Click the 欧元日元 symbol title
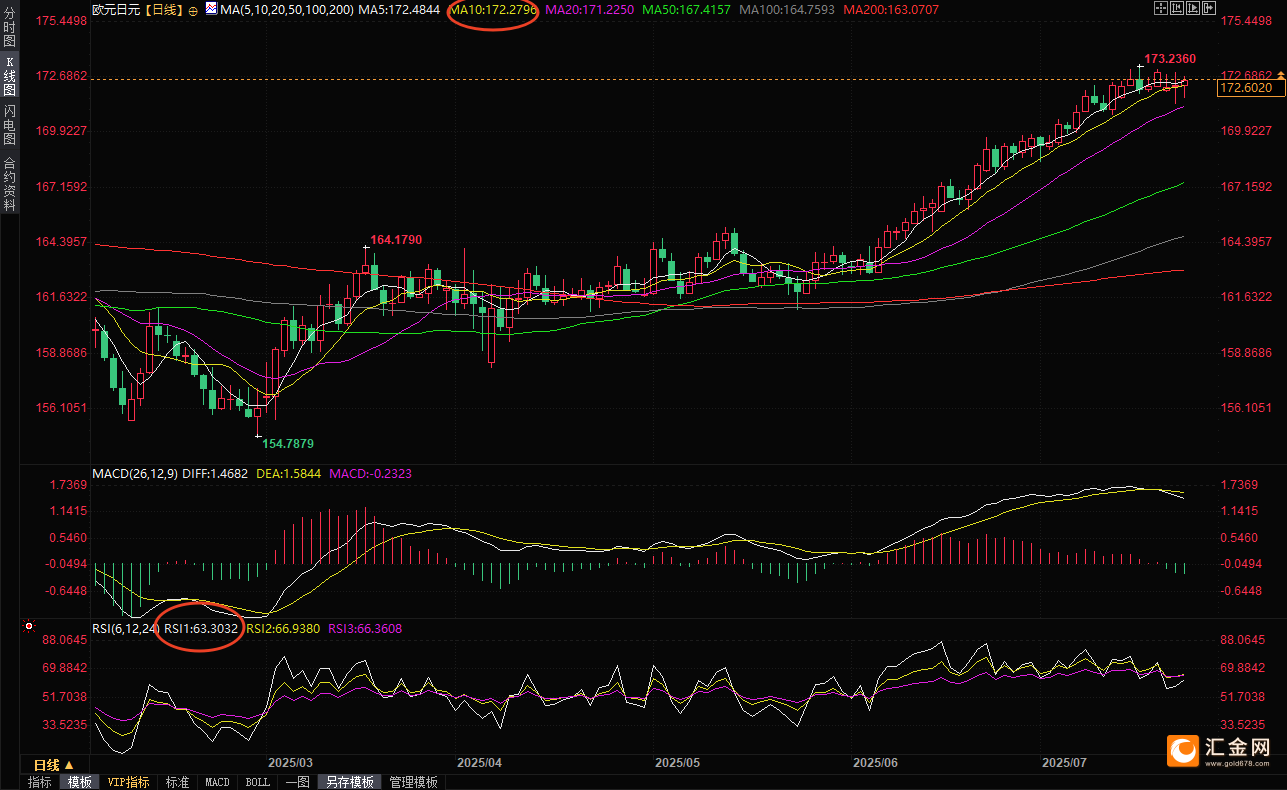The width and height of the screenshot is (1287, 790). coord(116,9)
